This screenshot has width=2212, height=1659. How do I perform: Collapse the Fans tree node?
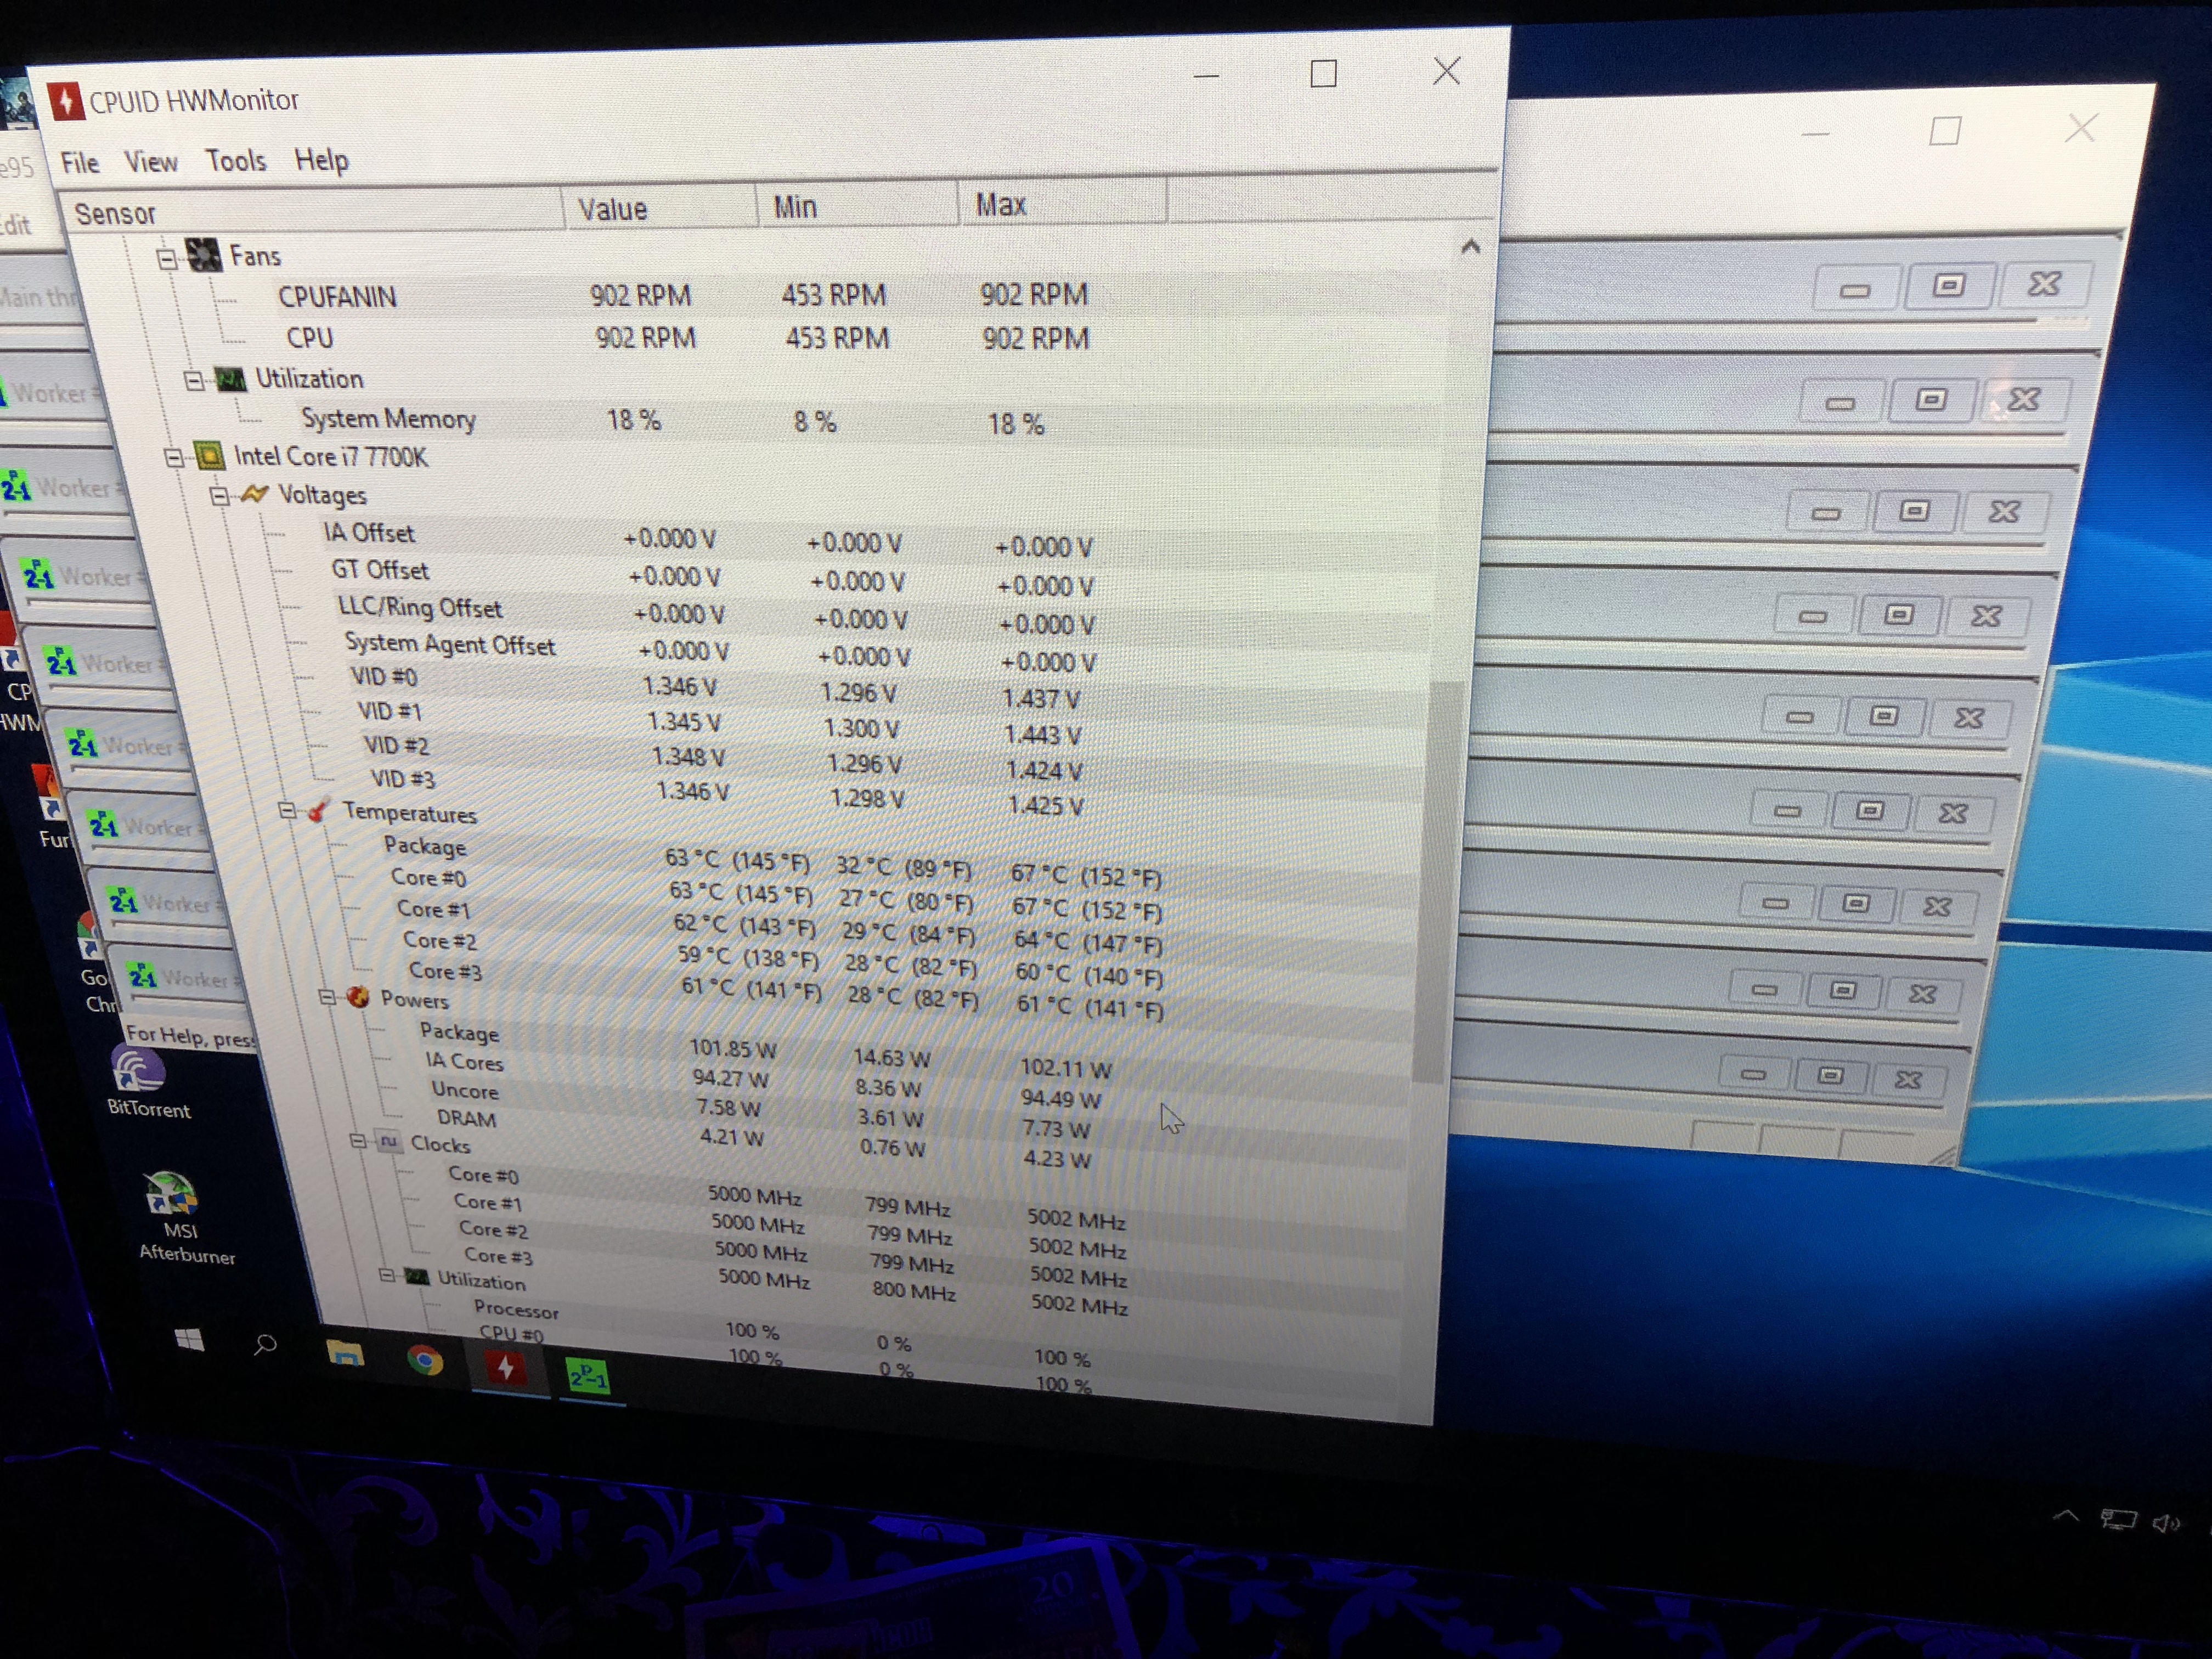coord(167,260)
